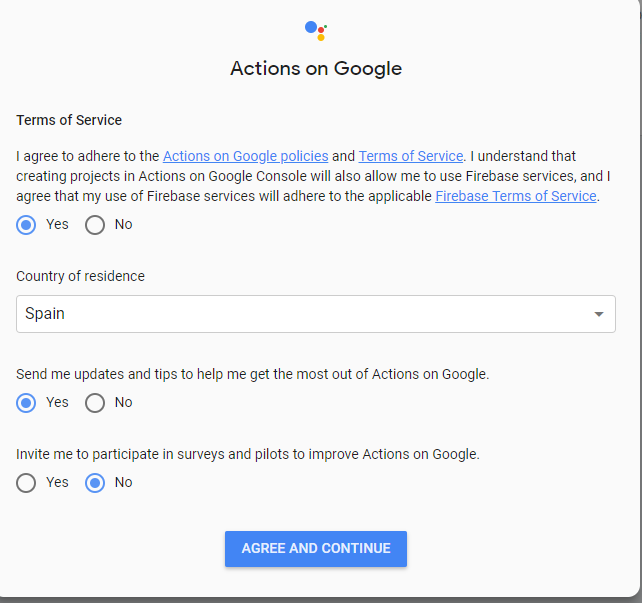
Task: Select Yes for surveys and pilots
Action: pyautogui.click(x=27, y=483)
